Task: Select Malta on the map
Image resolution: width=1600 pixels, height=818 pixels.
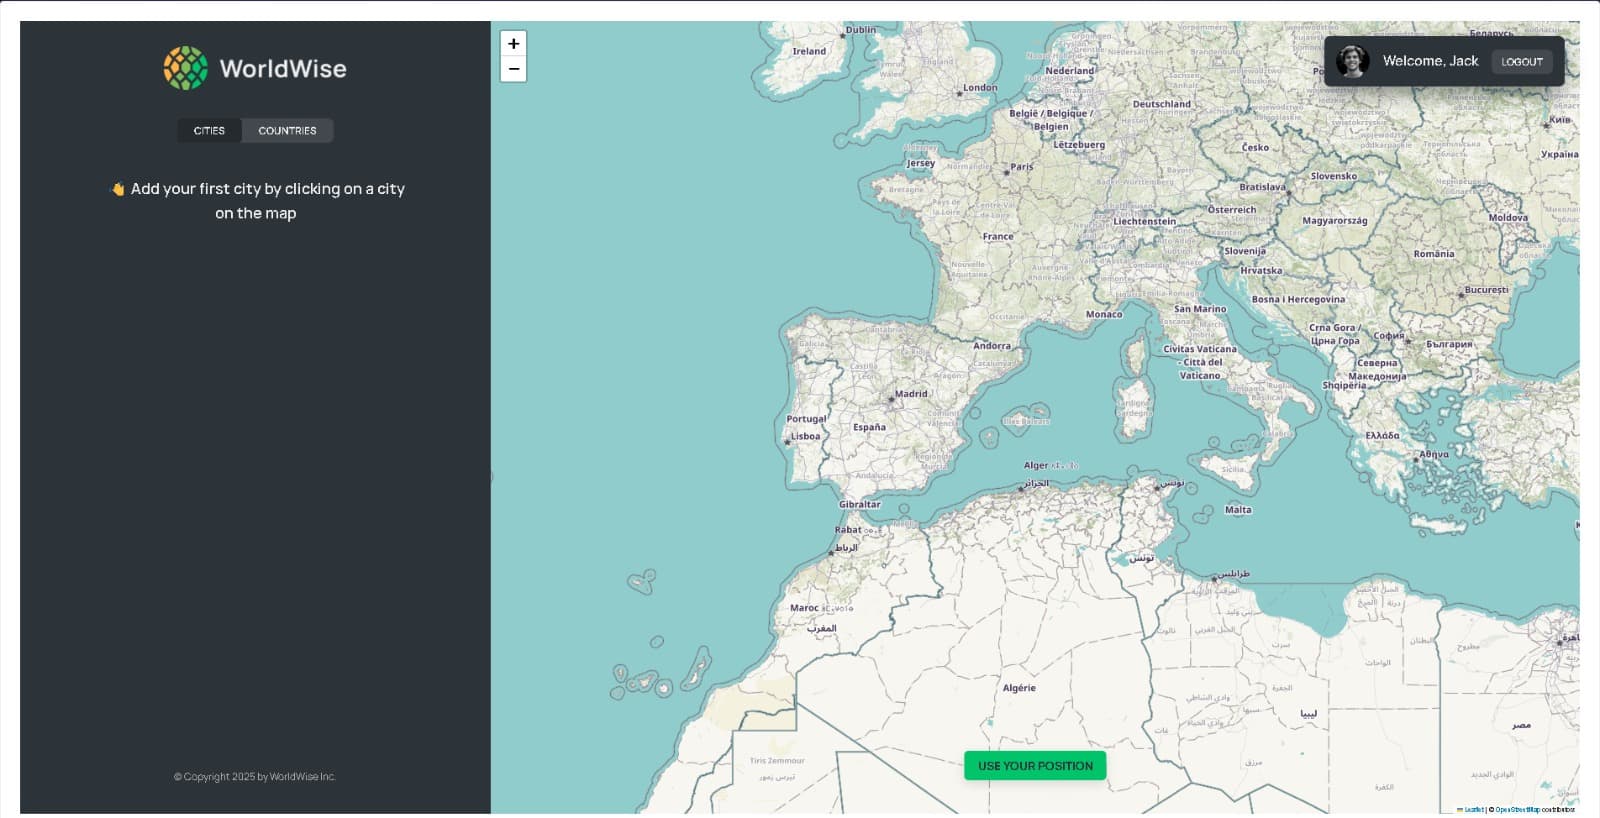Action: click(x=1238, y=510)
